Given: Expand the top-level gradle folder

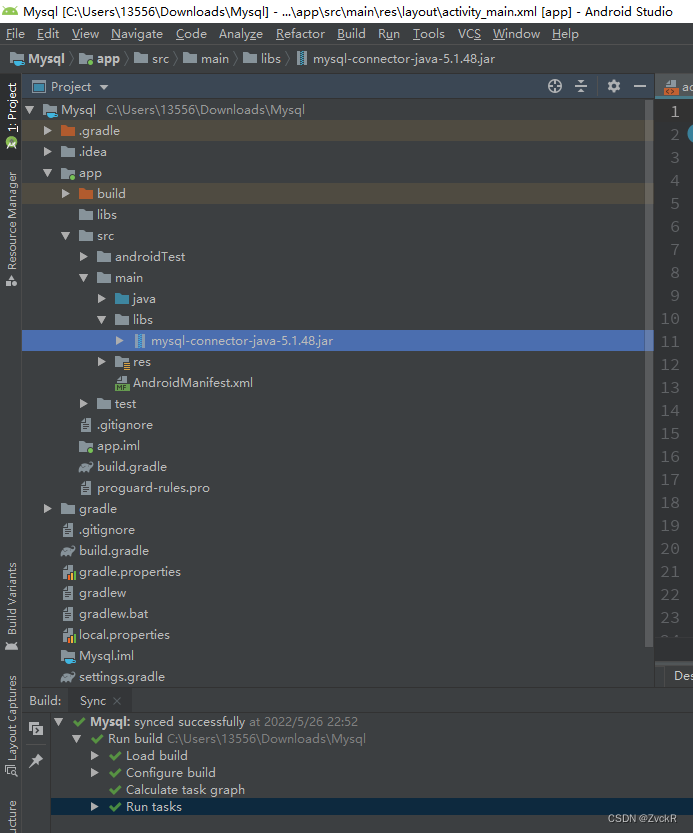Looking at the screenshot, I should click(x=47, y=509).
